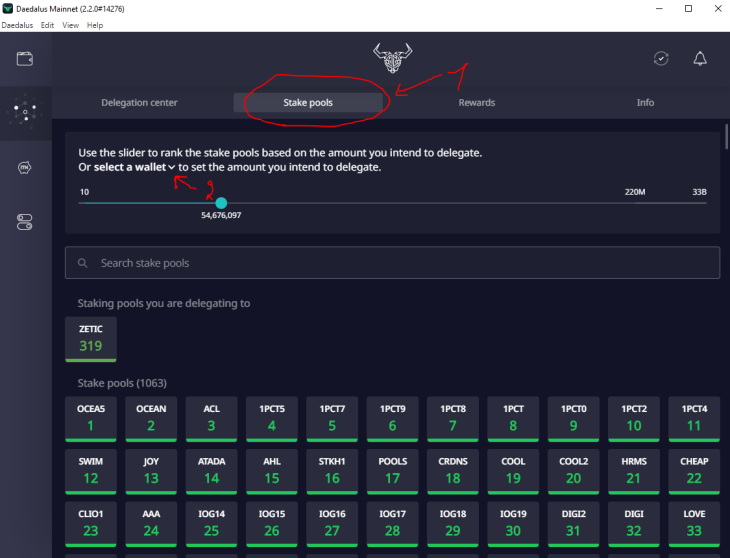Minimize the Daedalus Mainnet window
This screenshot has height=558, width=730.
pyautogui.click(x=659, y=8)
